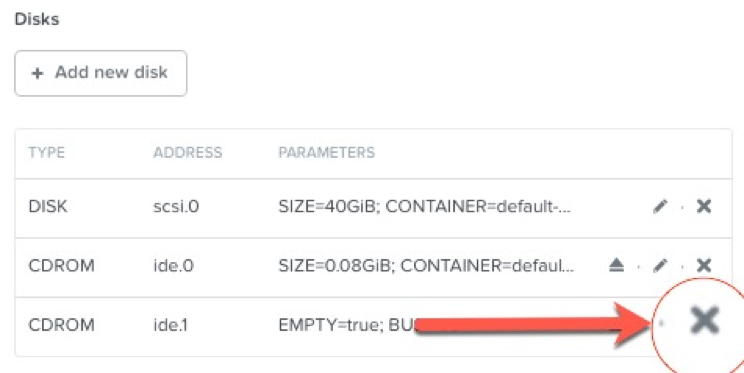Click the Add new disk button
744x373 pixels.
click(101, 73)
